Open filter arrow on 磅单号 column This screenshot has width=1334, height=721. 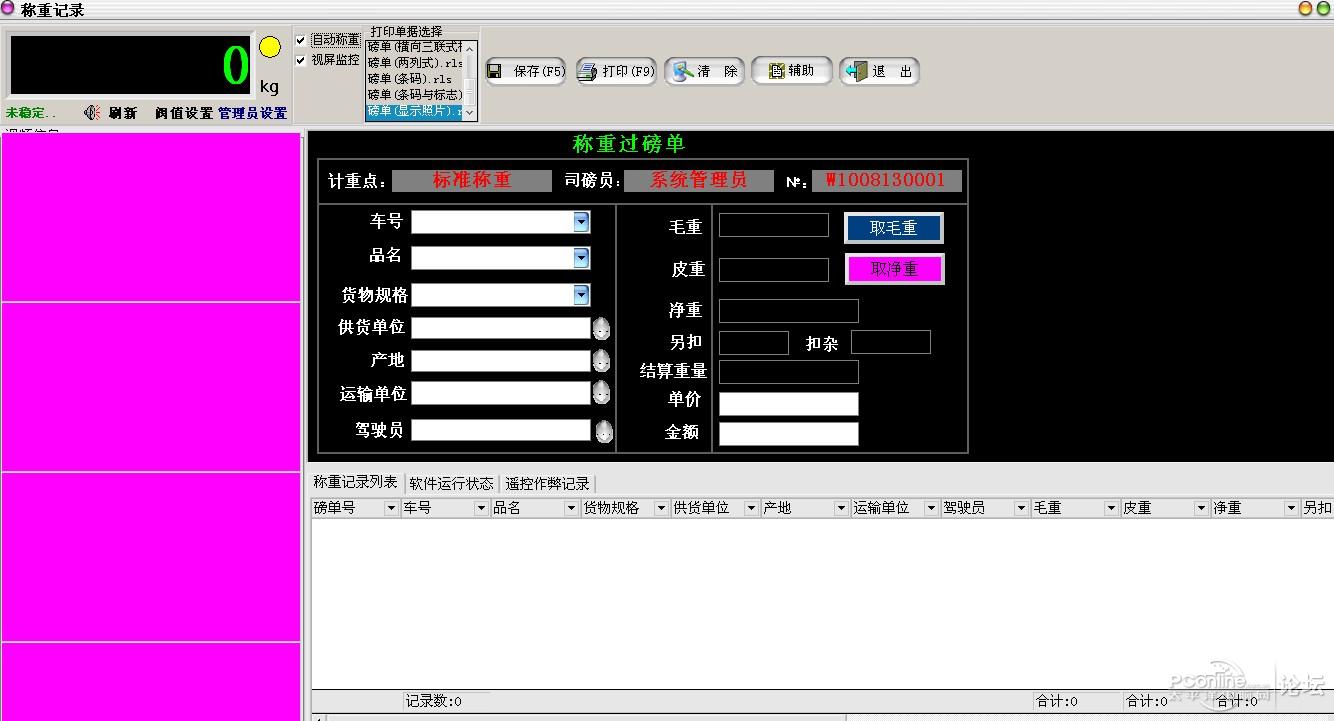[391, 508]
